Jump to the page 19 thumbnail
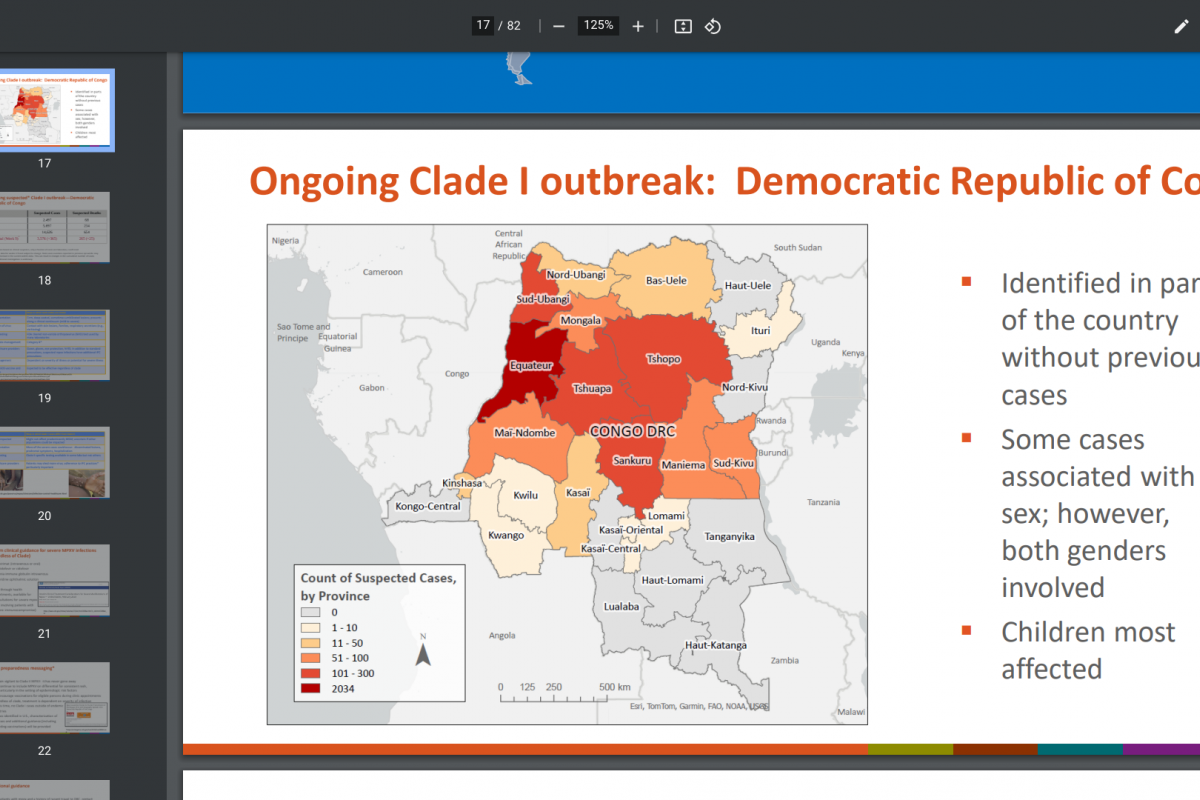Image resolution: width=1200 pixels, height=800 pixels. point(56,345)
